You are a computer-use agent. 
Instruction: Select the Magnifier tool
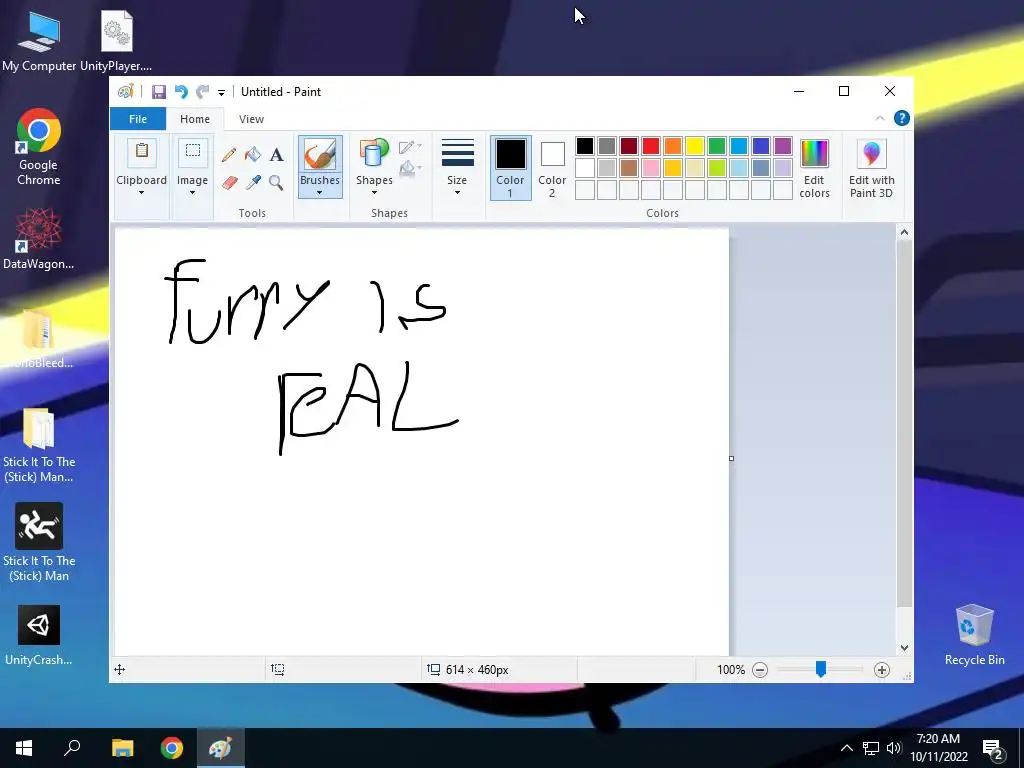click(276, 182)
